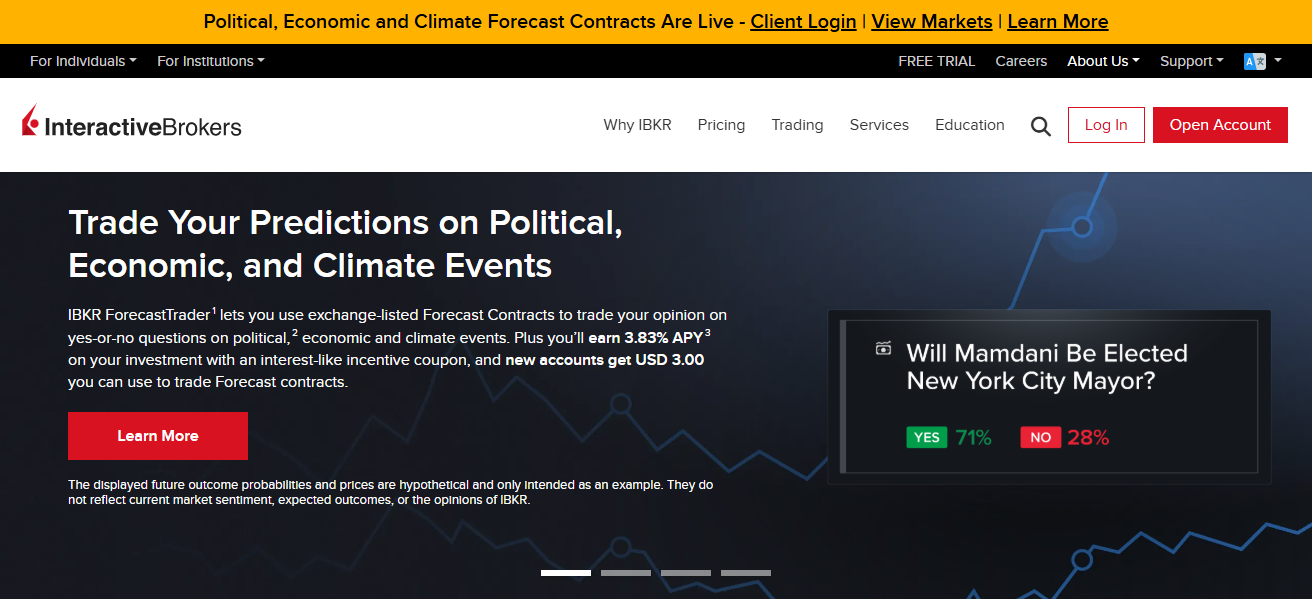Select the third carousel slide indicator

coord(686,573)
